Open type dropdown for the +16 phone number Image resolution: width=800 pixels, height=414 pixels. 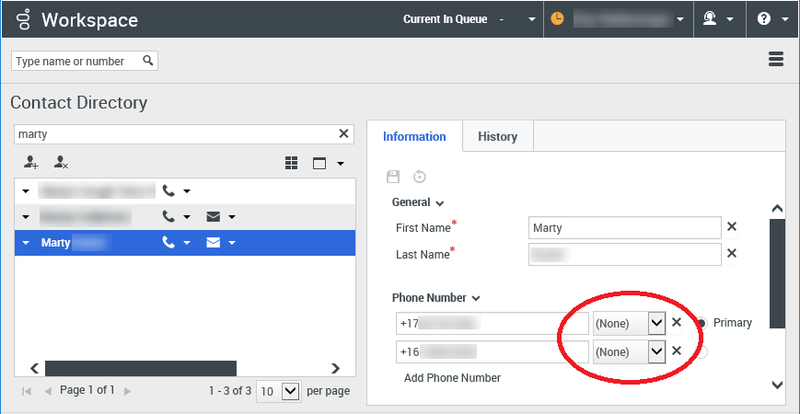[x=656, y=351]
